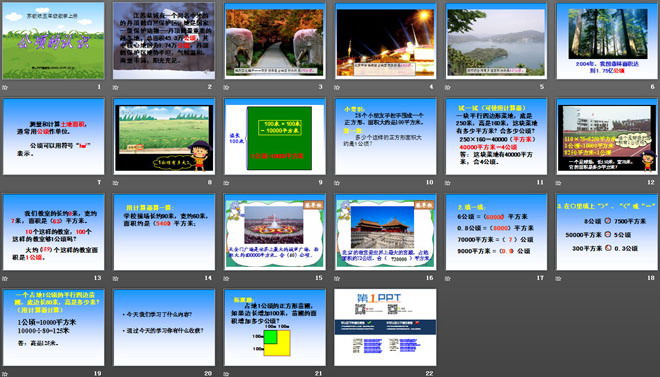Select slide 17 with fill-in-the-blank exercises
Viewport: 660px width, 377px height.
click(496, 232)
